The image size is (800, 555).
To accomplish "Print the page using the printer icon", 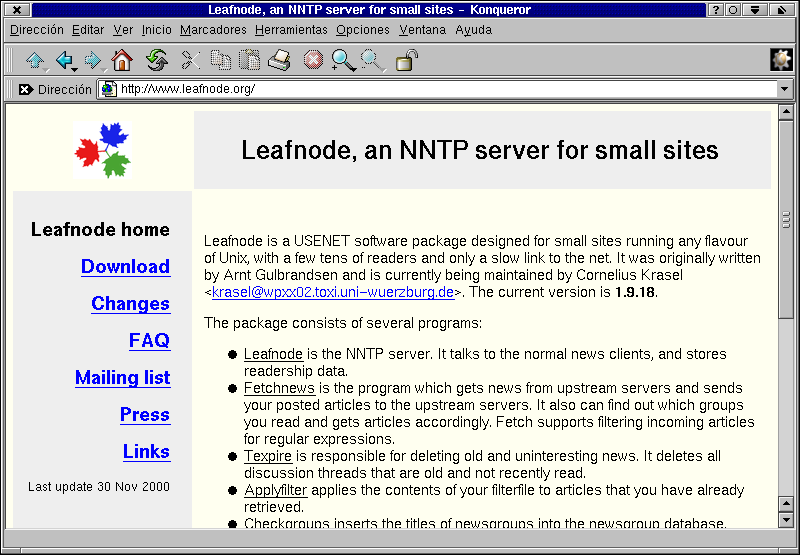I will (278, 61).
